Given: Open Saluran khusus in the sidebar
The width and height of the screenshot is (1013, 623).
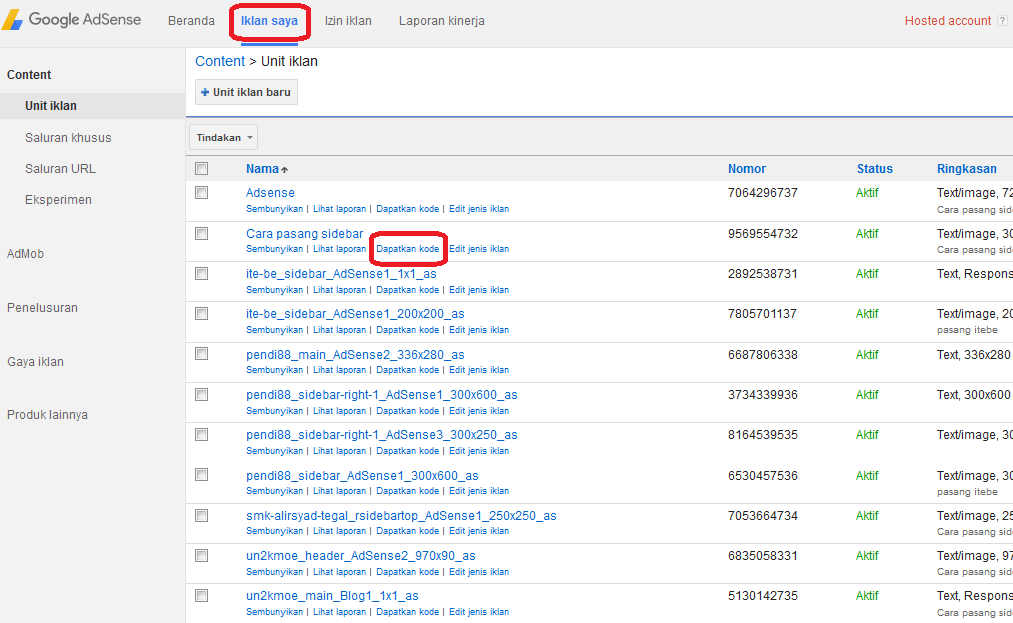Looking at the screenshot, I should click(65, 137).
